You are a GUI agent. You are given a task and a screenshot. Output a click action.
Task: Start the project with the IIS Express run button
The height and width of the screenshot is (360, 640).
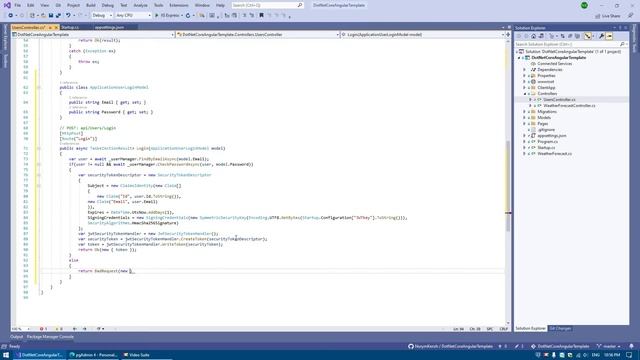[x=167, y=16]
